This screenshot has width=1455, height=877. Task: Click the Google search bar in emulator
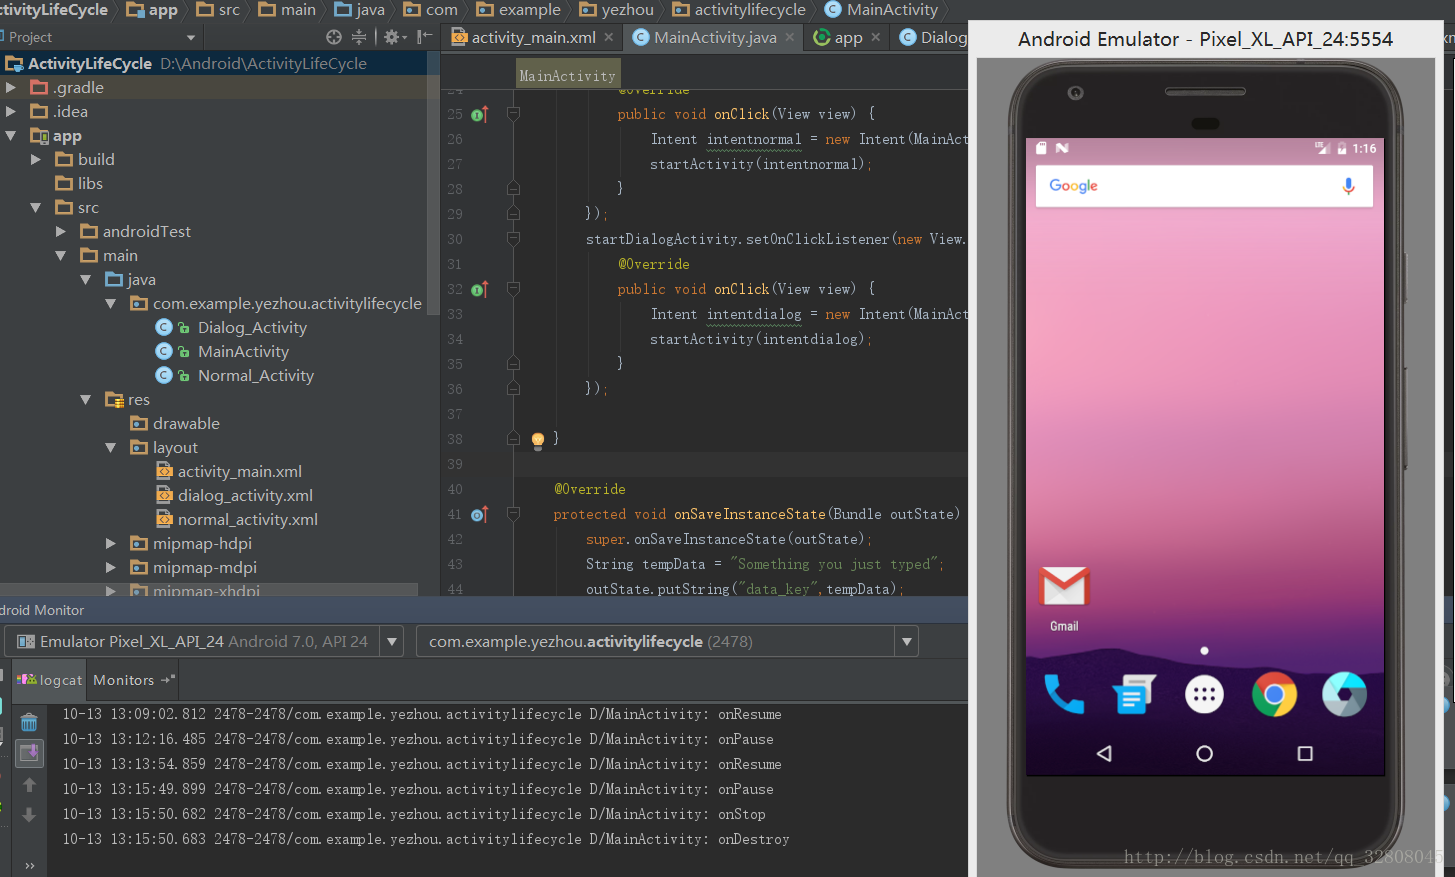coord(1204,186)
